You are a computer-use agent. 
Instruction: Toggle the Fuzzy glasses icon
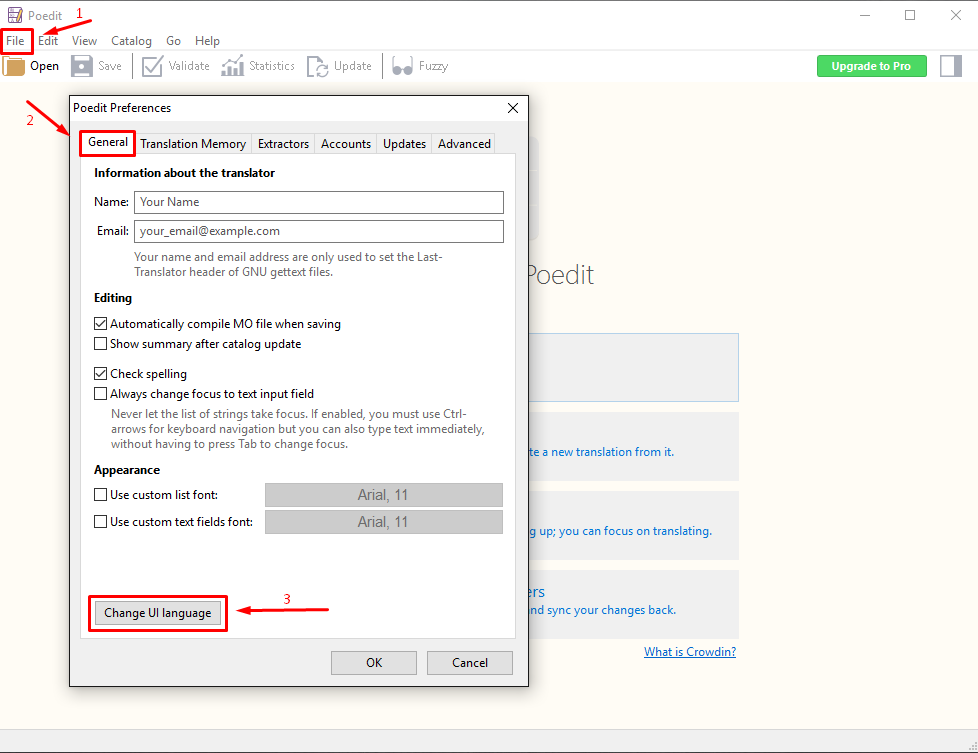point(402,66)
